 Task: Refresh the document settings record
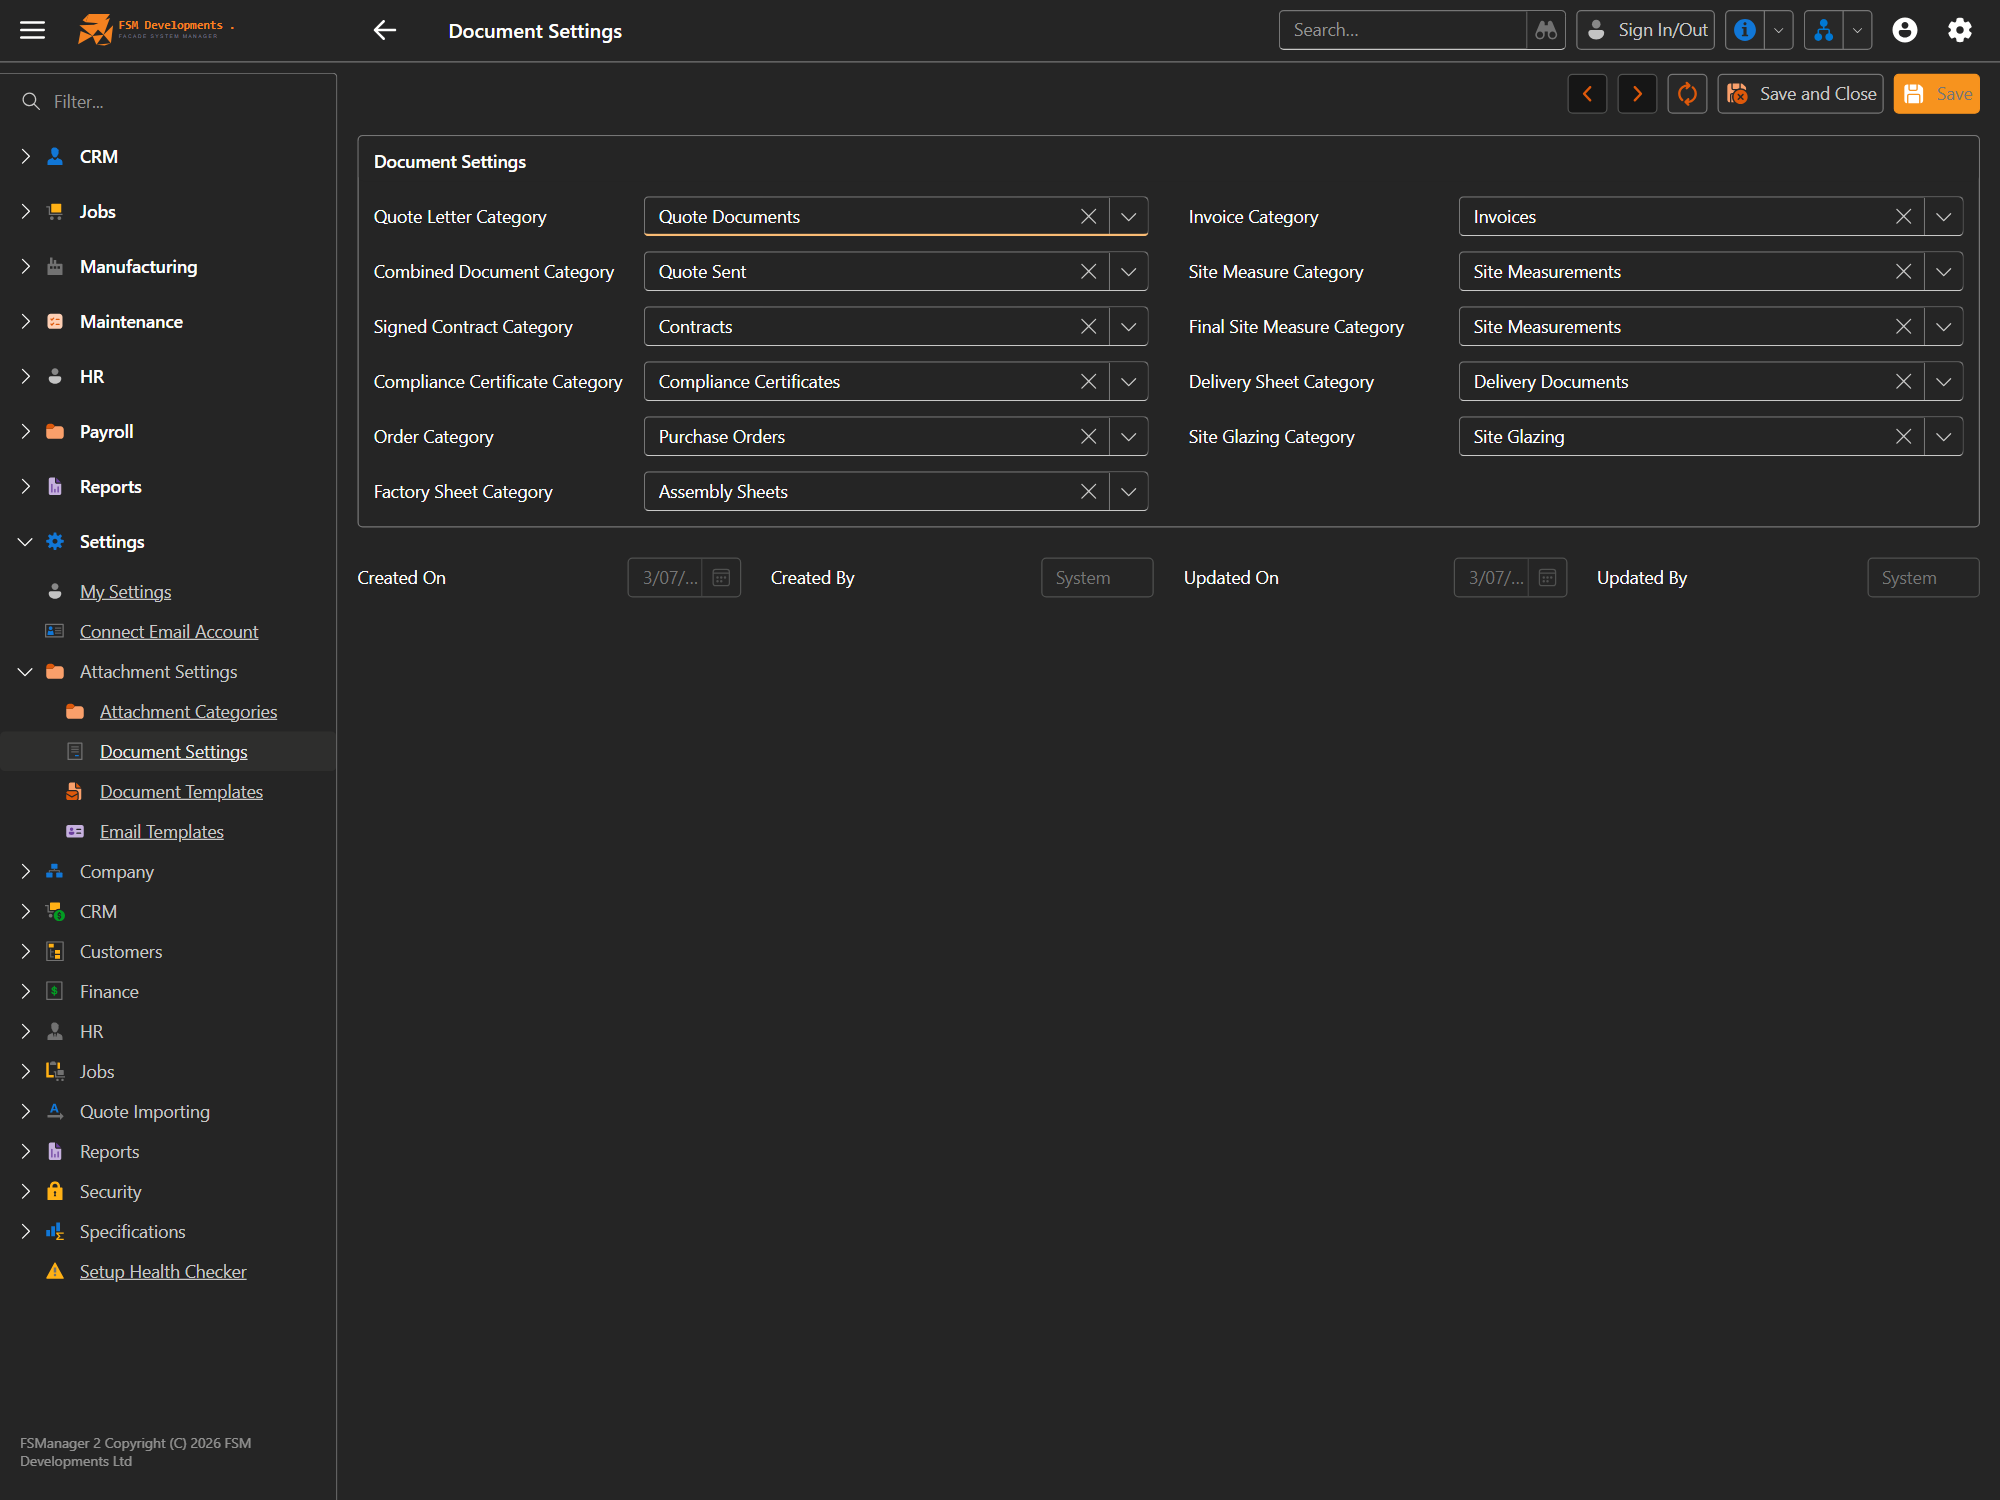1687,94
